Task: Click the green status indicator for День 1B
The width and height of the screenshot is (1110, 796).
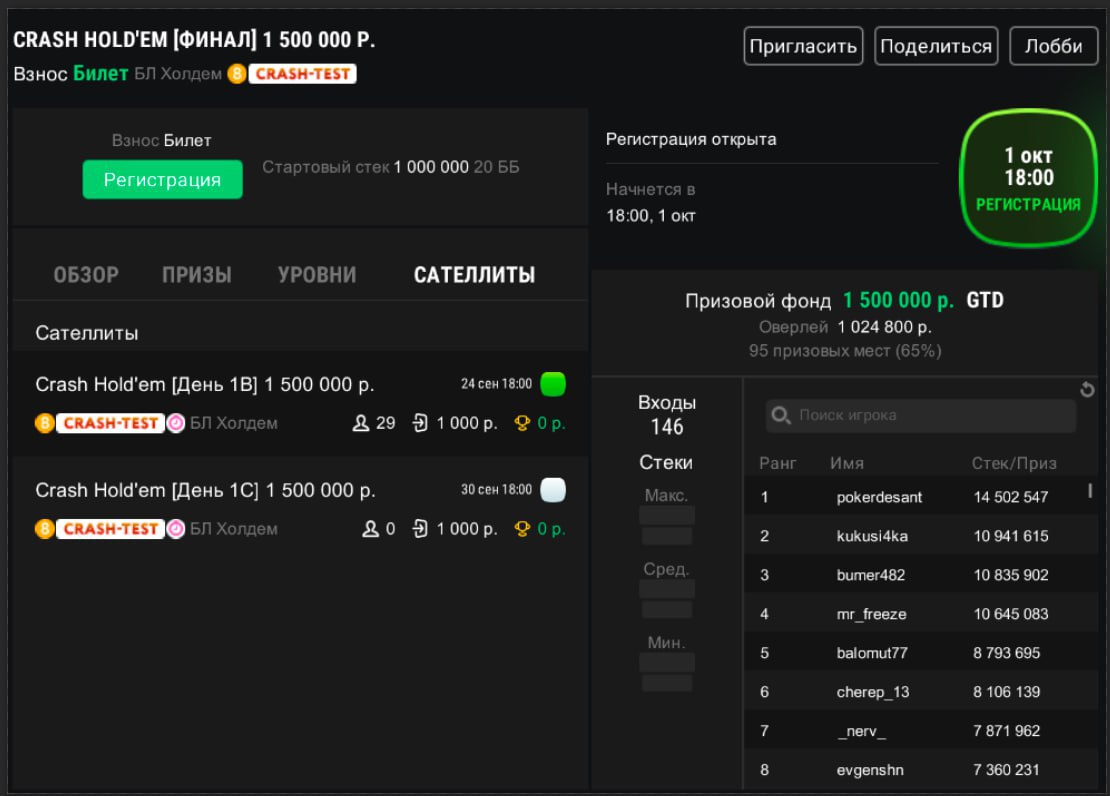Action: pos(553,384)
